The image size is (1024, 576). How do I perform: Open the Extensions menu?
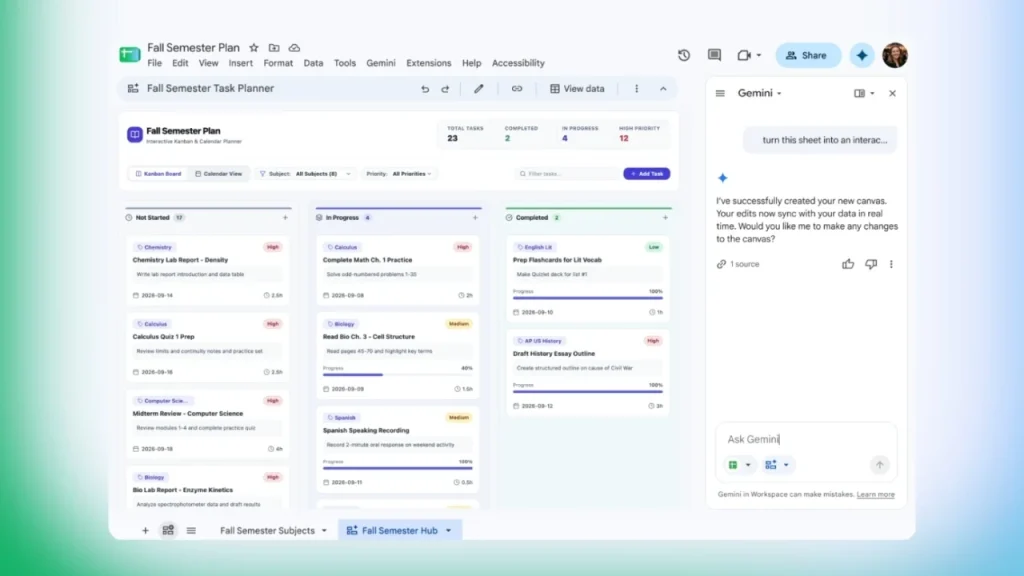pos(428,63)
